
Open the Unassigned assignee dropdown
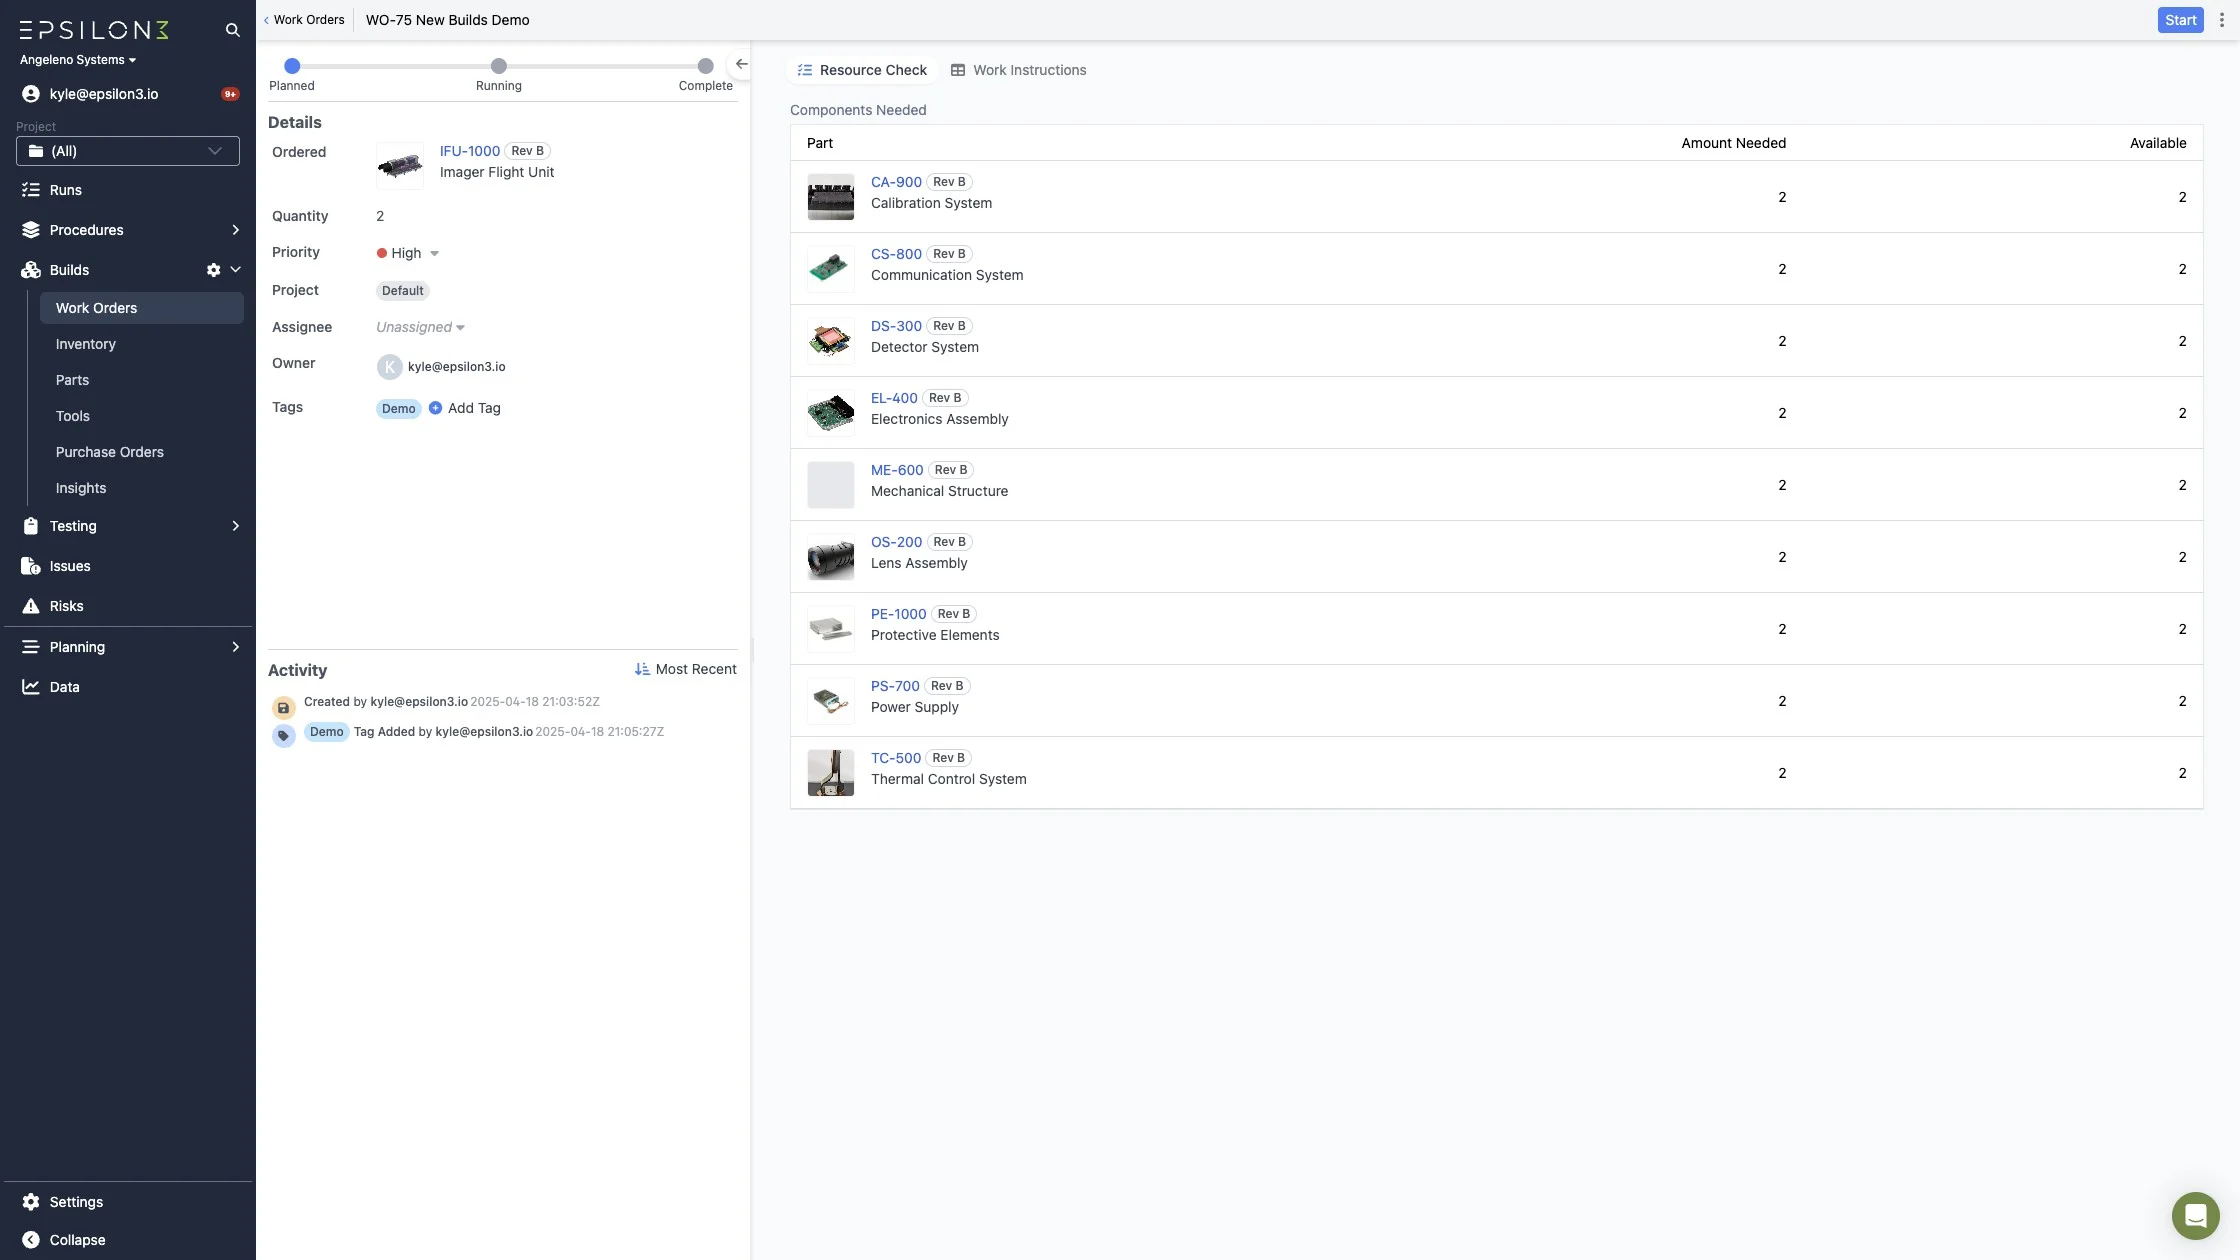point(420,327)
